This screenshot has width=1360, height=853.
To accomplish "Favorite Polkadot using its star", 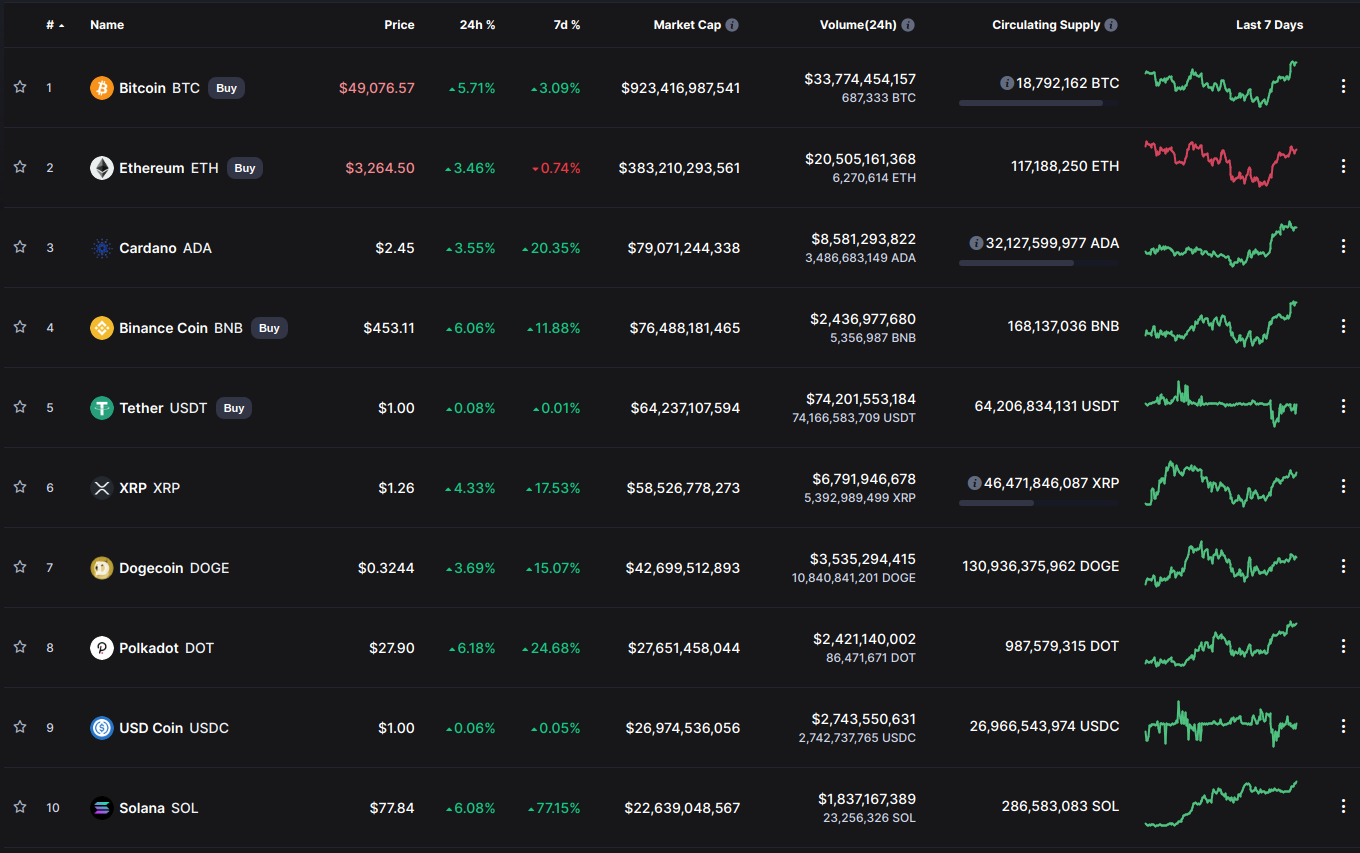I will pyautogui.click(x=20, y=648).
